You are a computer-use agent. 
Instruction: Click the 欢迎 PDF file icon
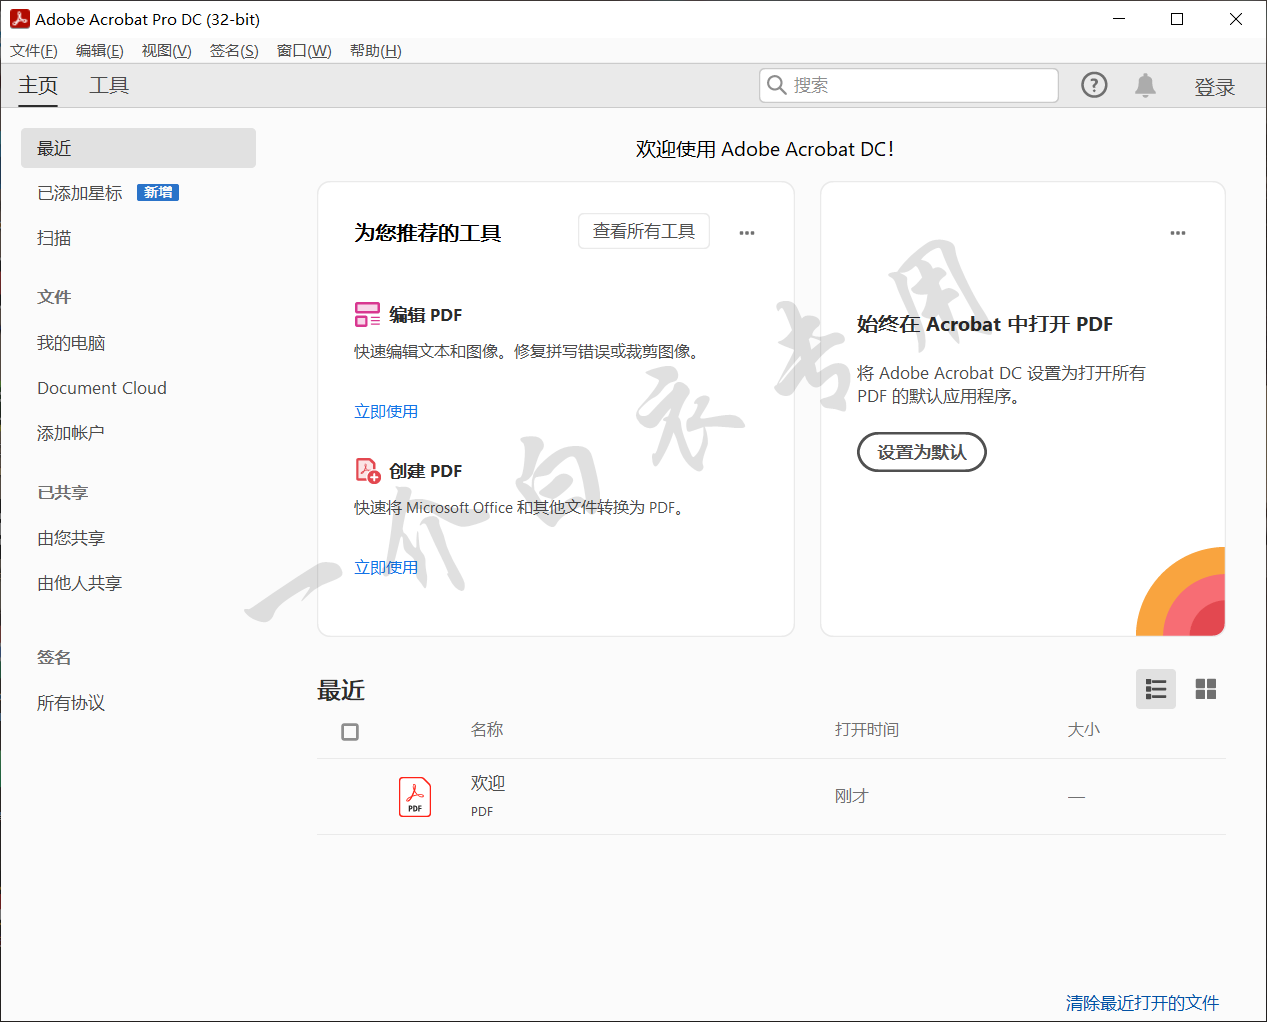coord(415,797)
